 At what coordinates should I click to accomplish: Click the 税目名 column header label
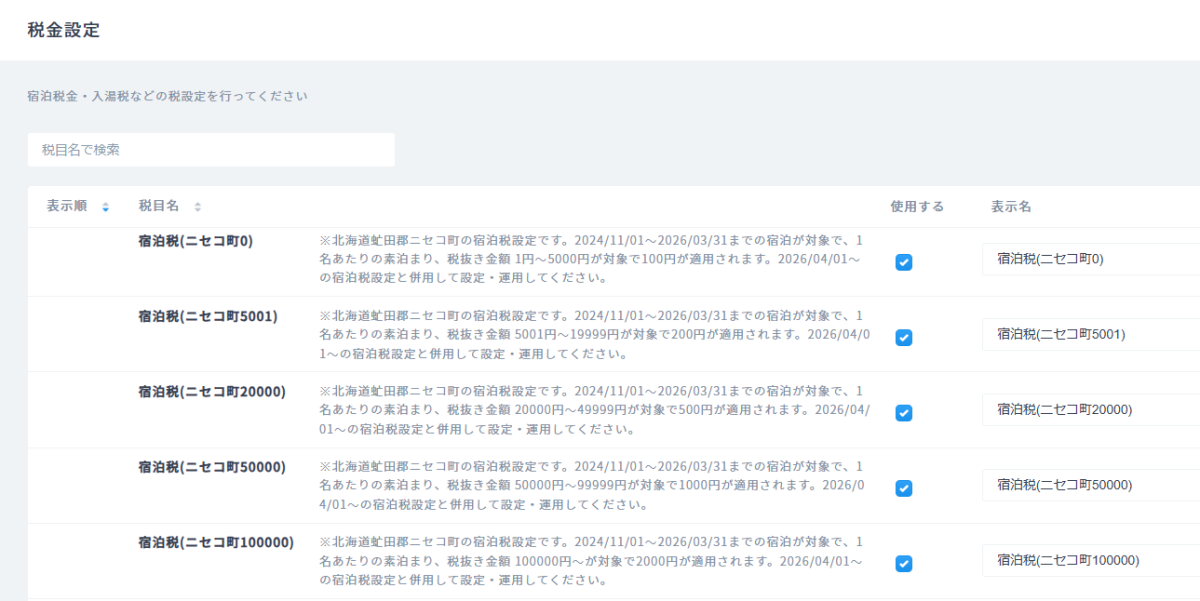pyautogui.click(x=159, y=206)
